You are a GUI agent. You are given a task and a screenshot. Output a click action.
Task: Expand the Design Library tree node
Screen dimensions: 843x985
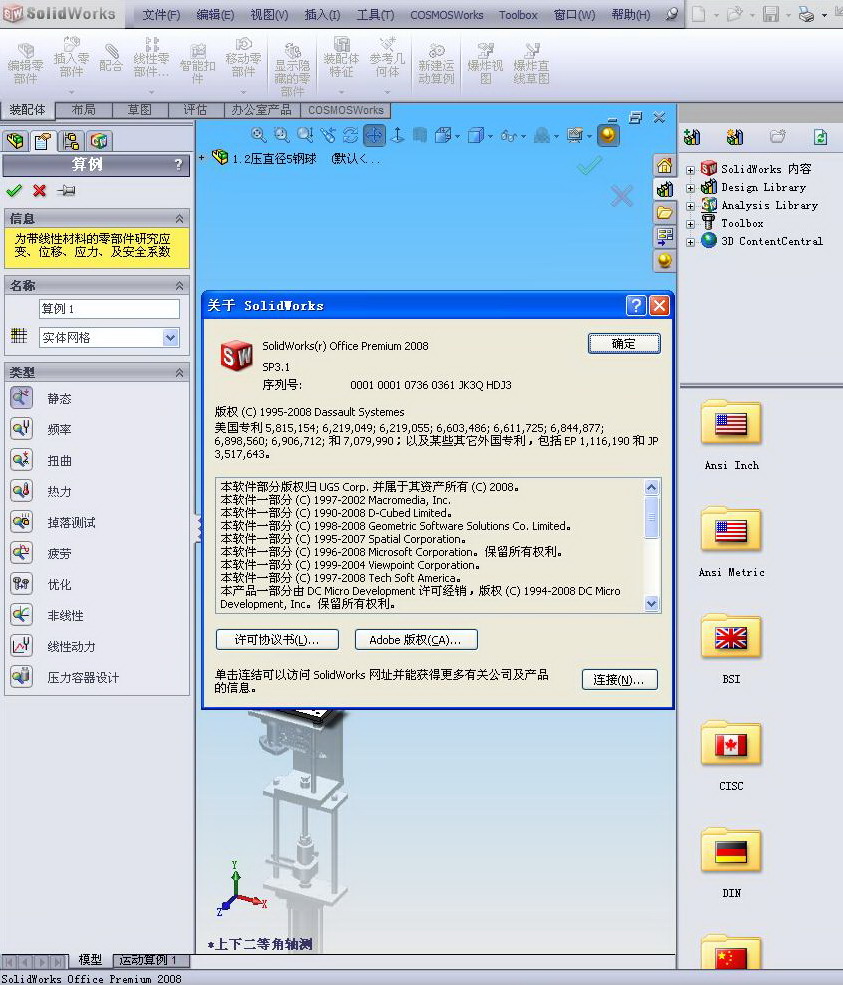point(690,188)
